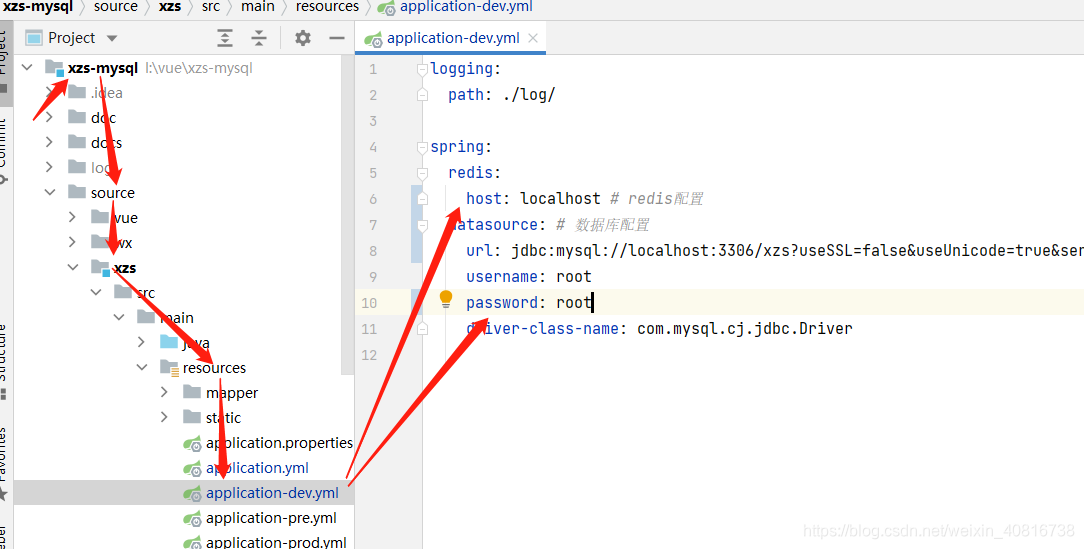This screenshot has height=549, width=1084.
Task: Close the application-dev.yml editor tab
Action: click(533, 38)
